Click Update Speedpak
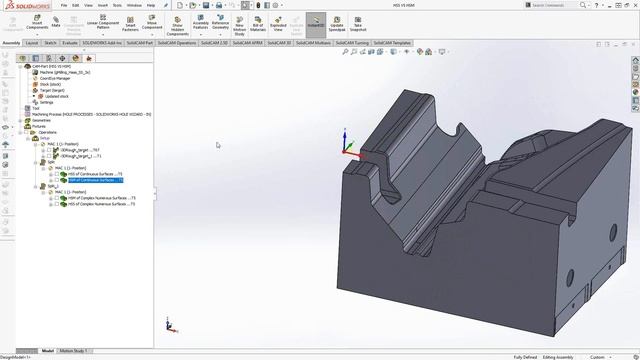 pos(337,24)
